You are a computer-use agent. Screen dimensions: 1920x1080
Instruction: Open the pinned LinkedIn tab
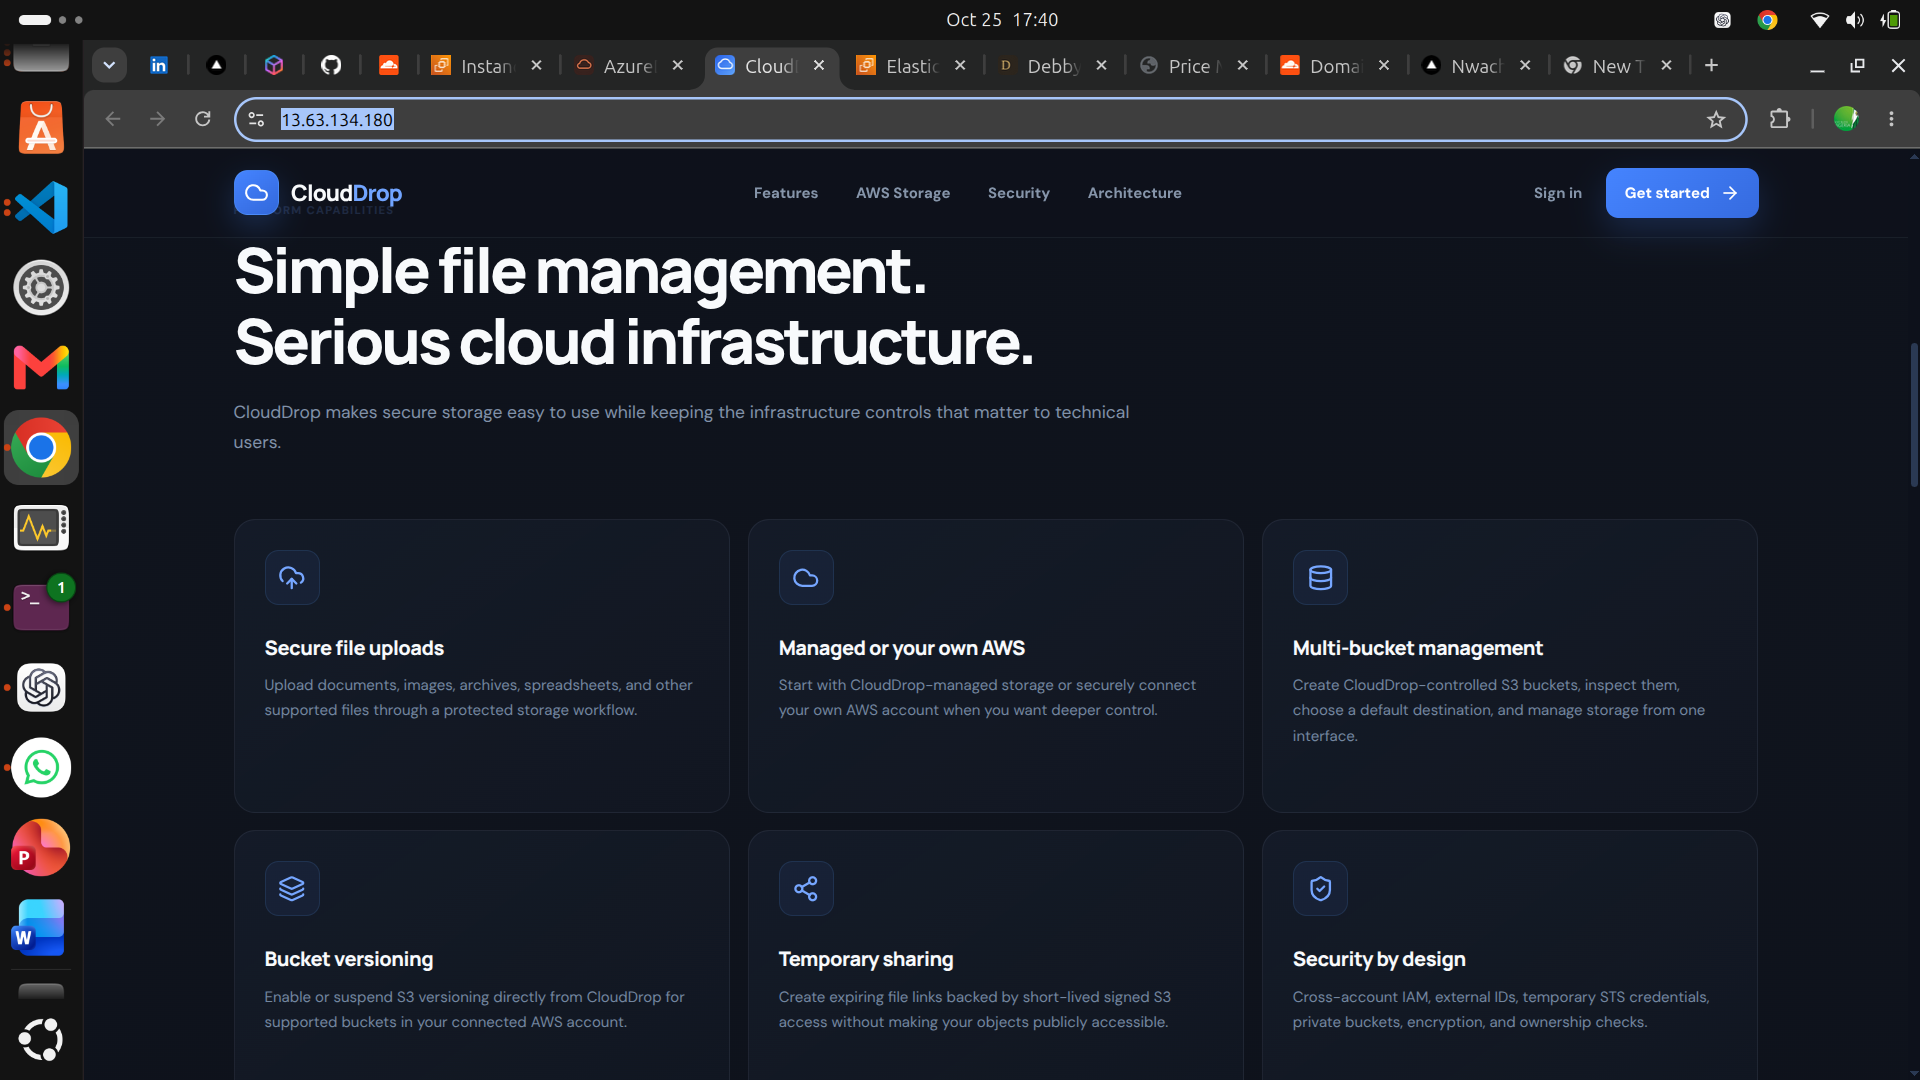pyautogui.click(x=159, y=65)
